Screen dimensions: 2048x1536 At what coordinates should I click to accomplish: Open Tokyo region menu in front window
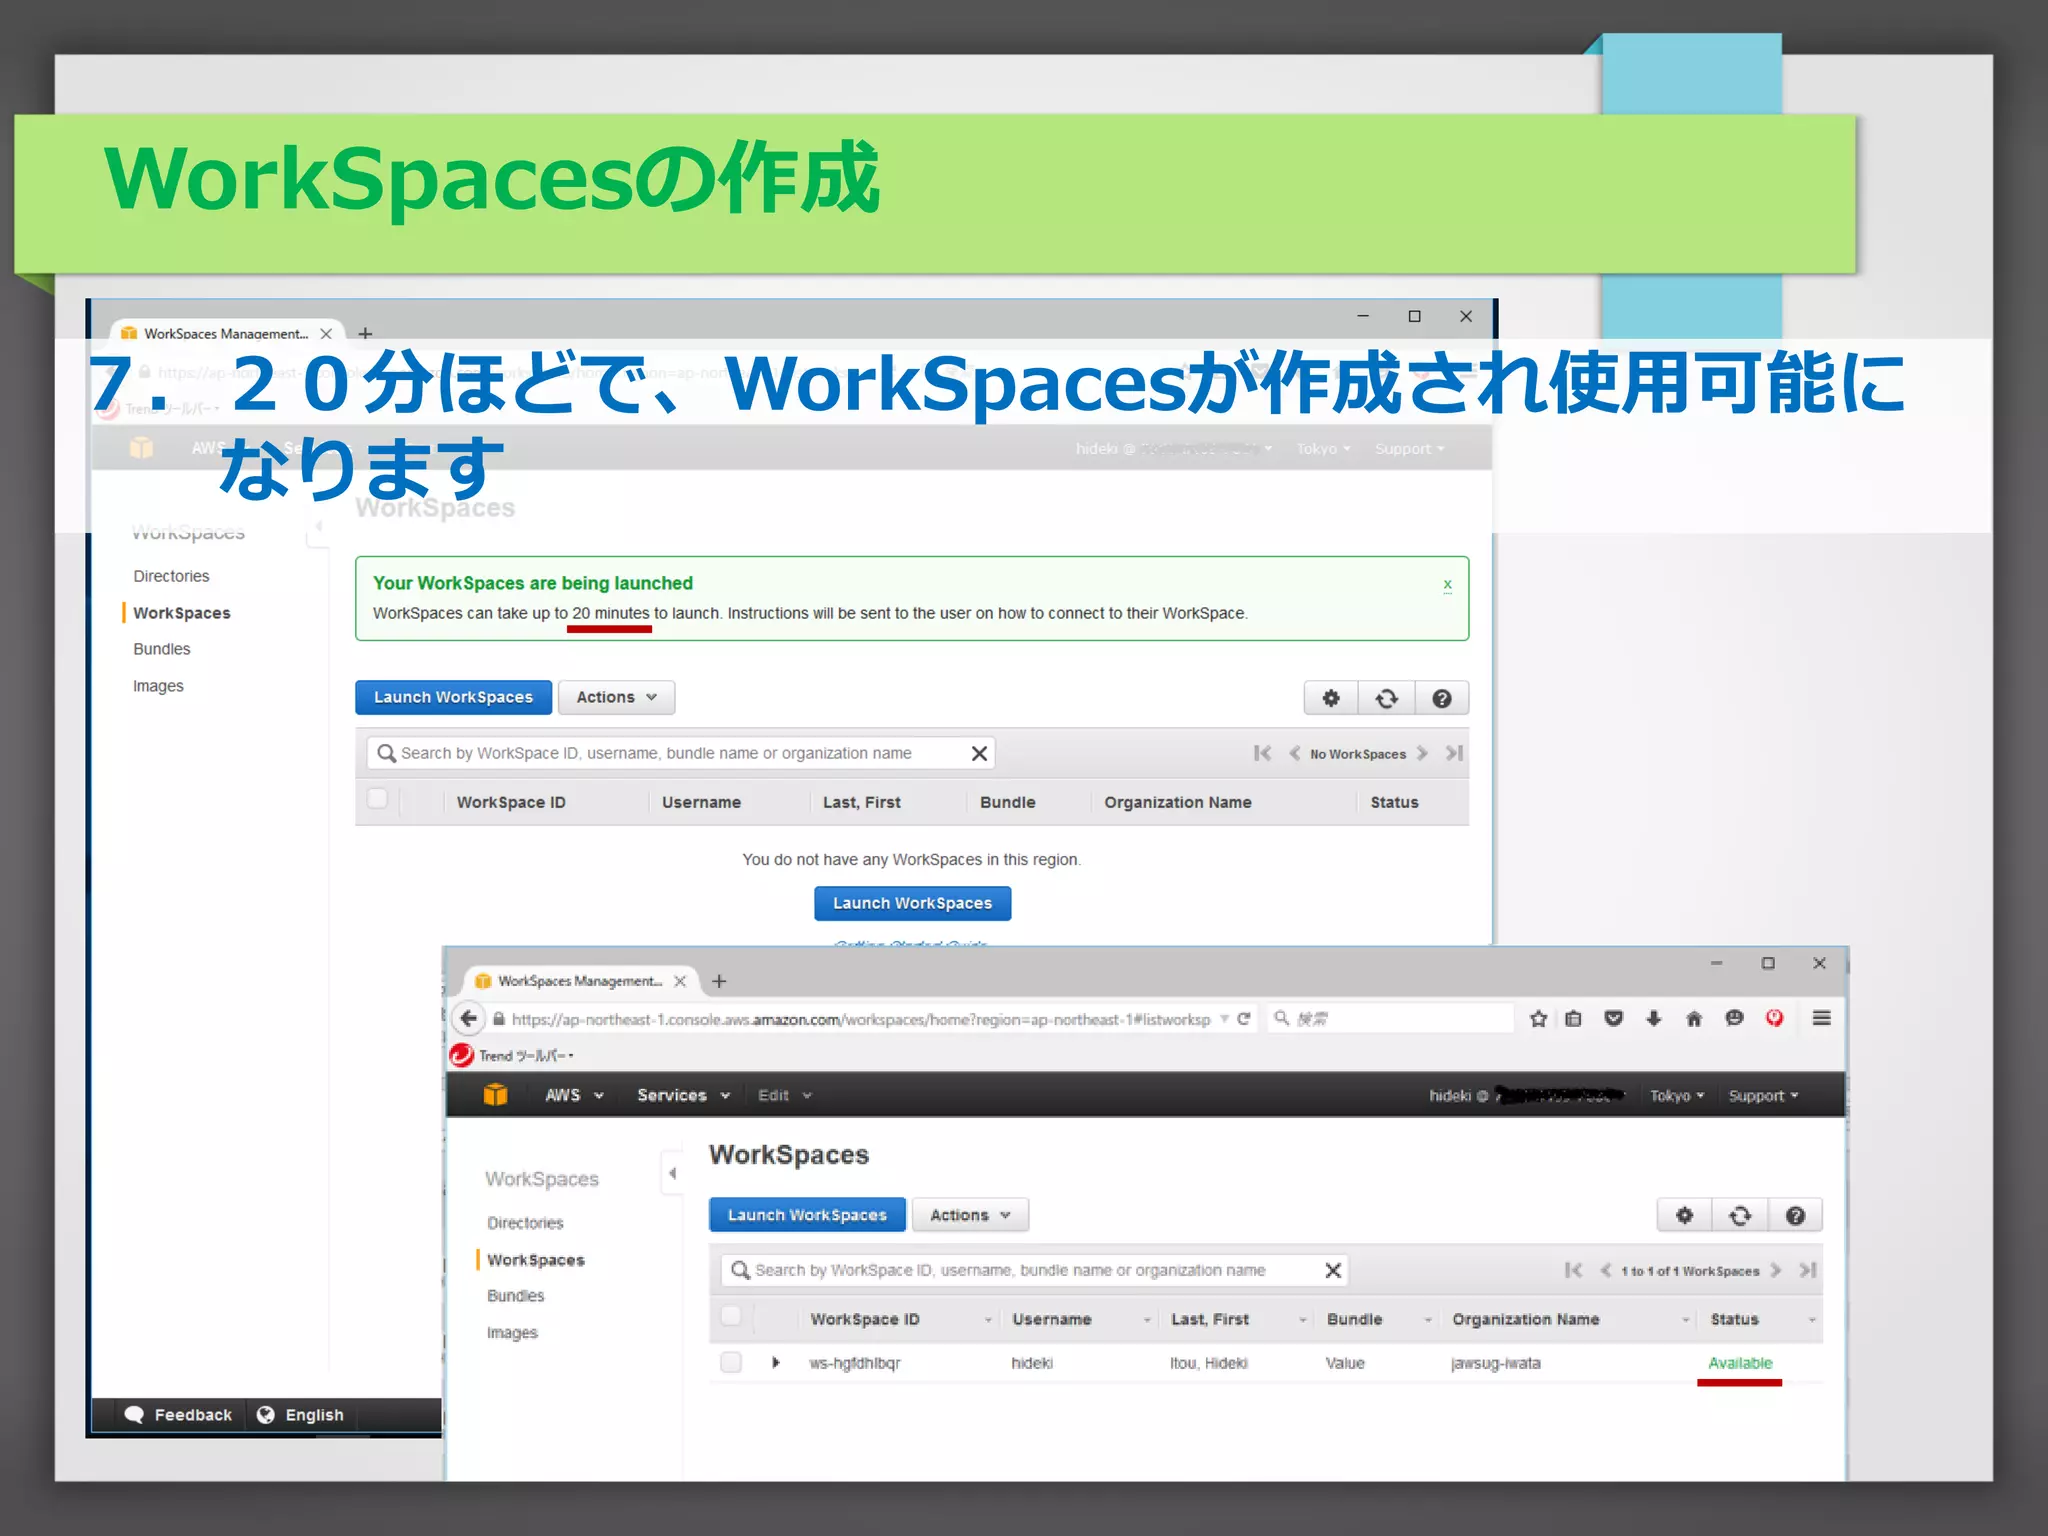point(1677,1096)
